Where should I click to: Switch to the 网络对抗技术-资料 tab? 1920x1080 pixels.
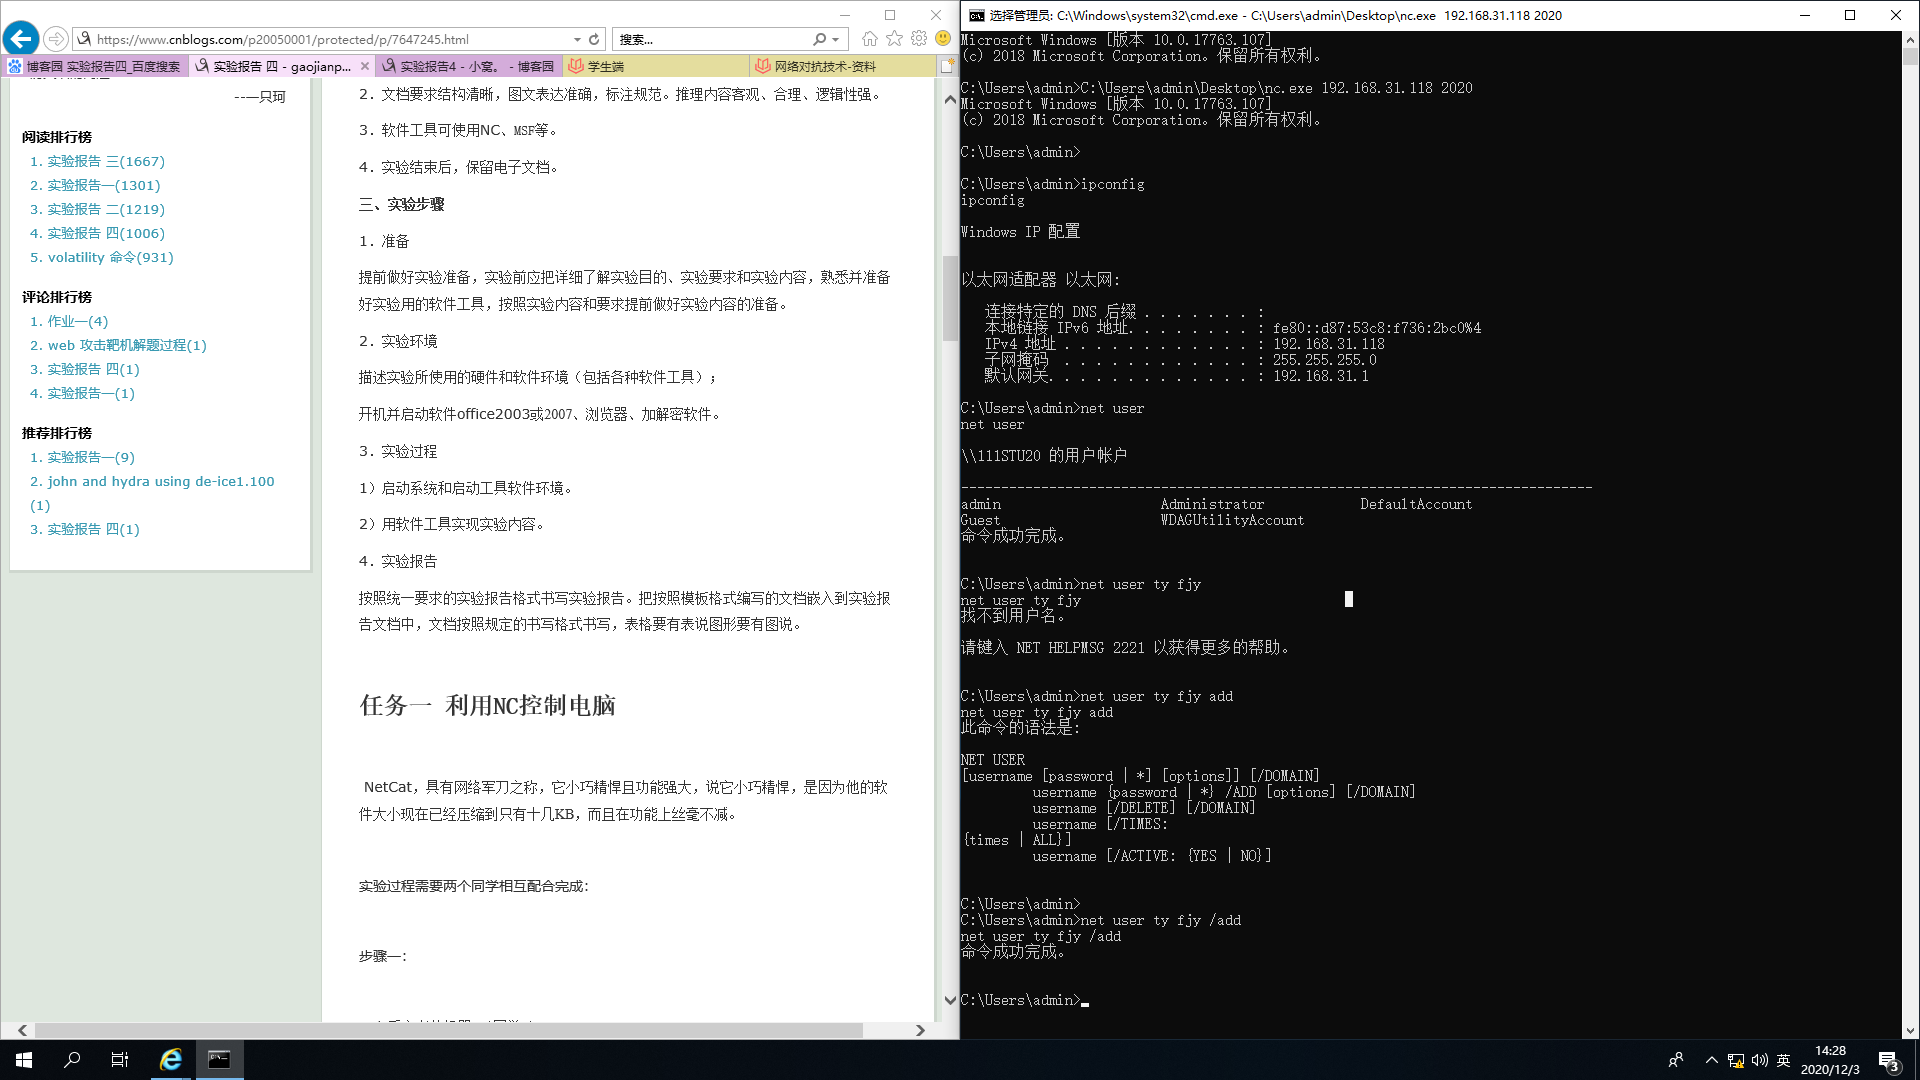coord(824,66)
